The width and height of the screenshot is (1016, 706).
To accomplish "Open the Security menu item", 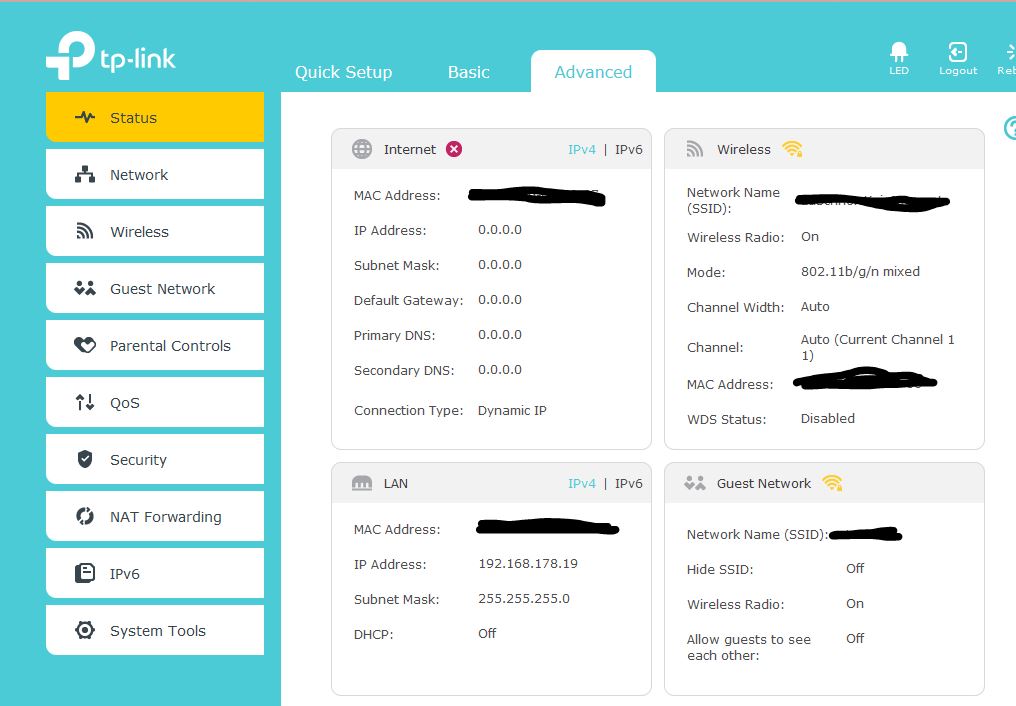I will pyautogui.click(x=155, y=459).
